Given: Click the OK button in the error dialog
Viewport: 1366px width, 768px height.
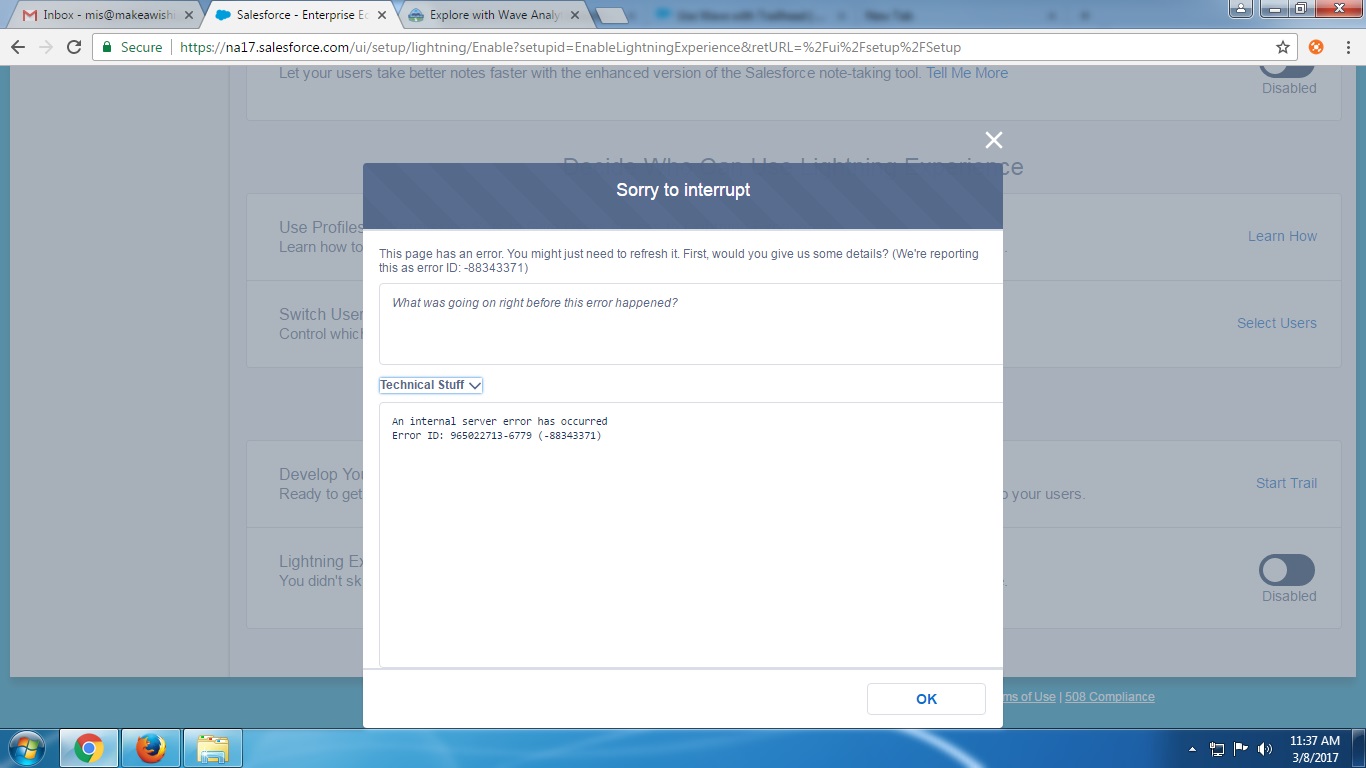Looking at the screenshot, I should point(926,699).
